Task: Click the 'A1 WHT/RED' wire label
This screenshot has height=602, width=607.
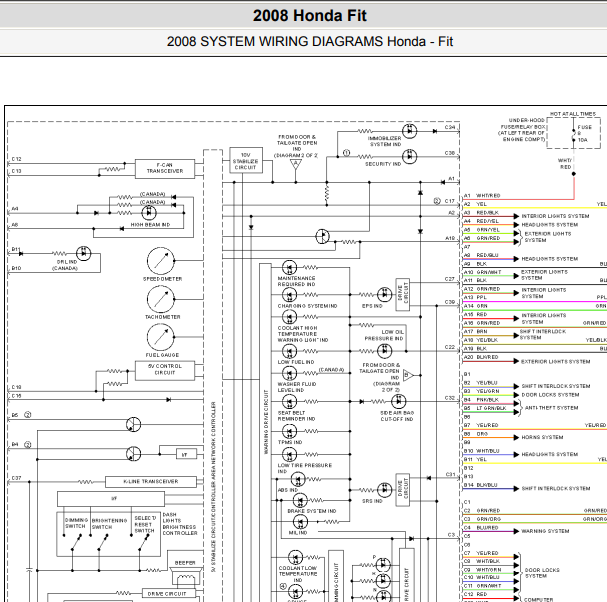Action: tap(482, 196)
